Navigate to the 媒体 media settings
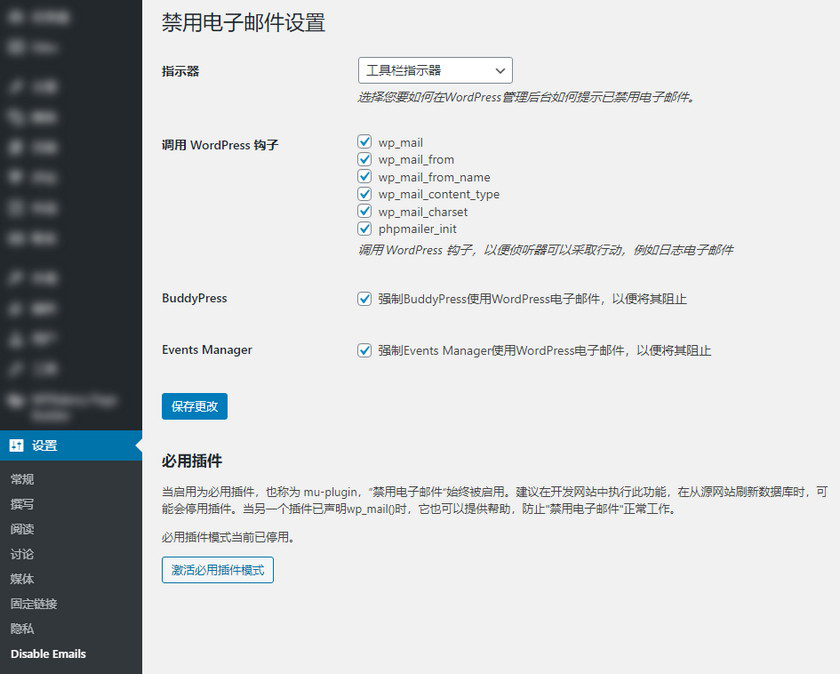The width and height of the screenshot is (840, 674). coord(22,580)
